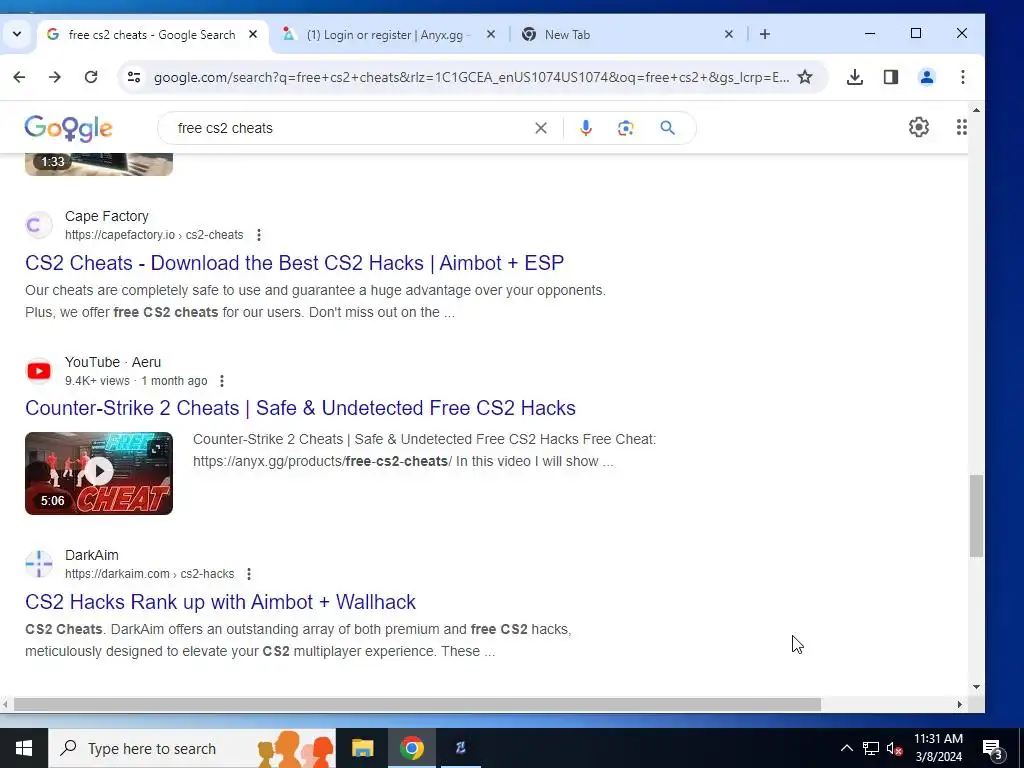Image resolution: width=1024 pixels, height=768 pixels.
Task: Click the darkaim.com URL text
Action: 150,574
